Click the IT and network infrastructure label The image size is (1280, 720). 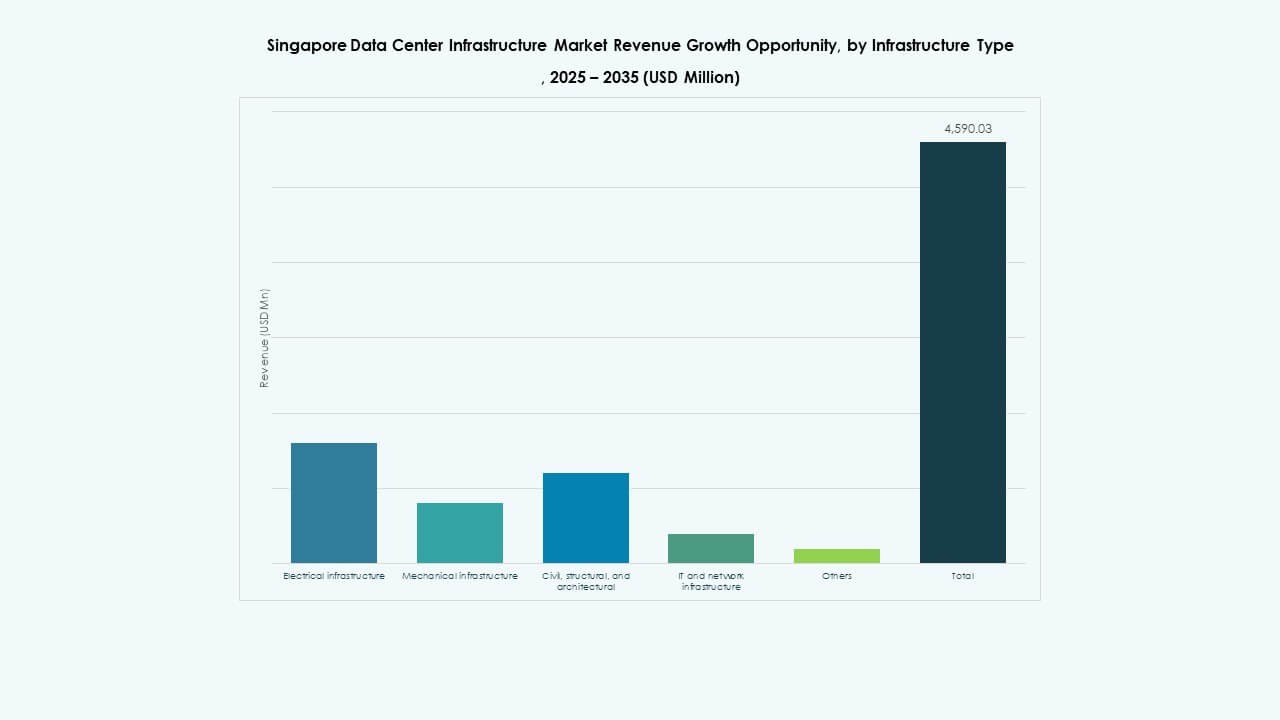pos(711,581)
